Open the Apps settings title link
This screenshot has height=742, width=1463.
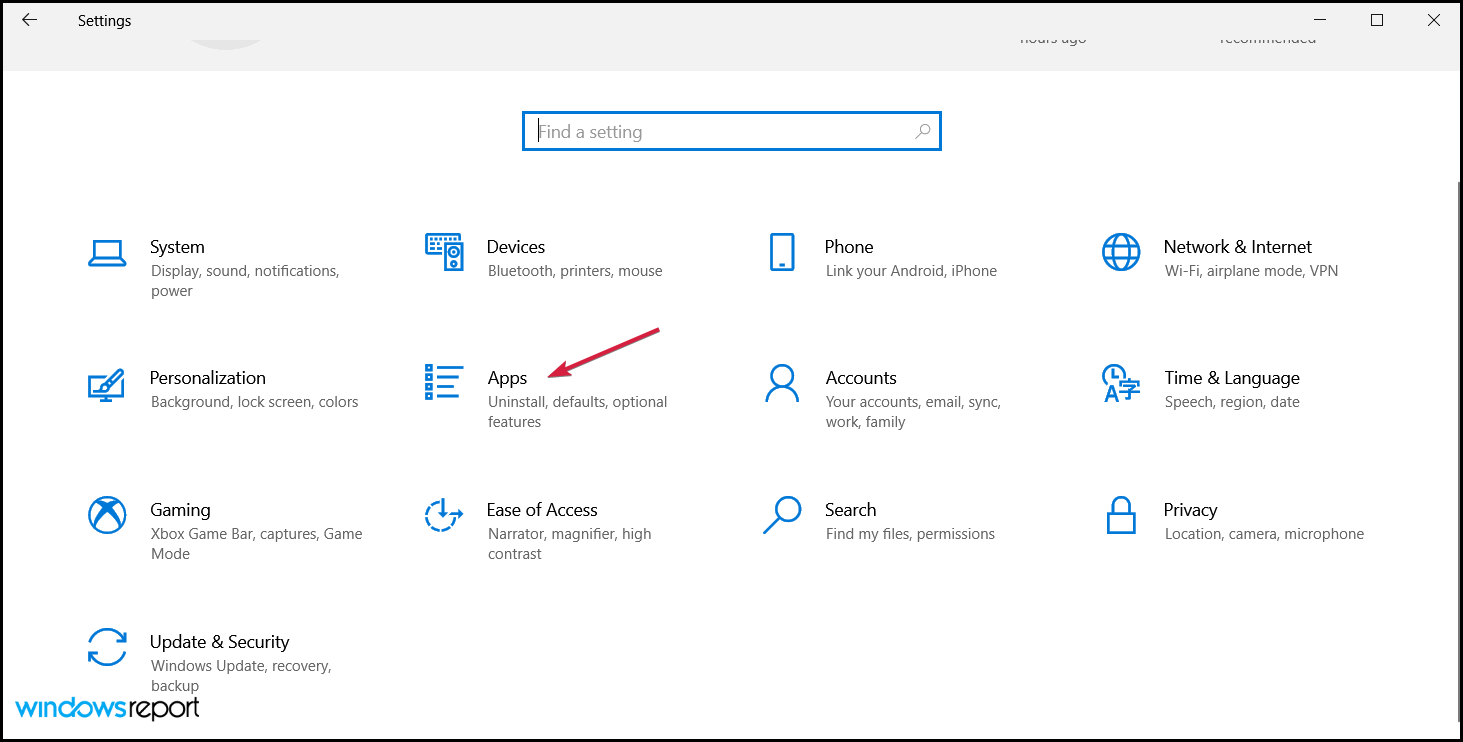(507, 378)
